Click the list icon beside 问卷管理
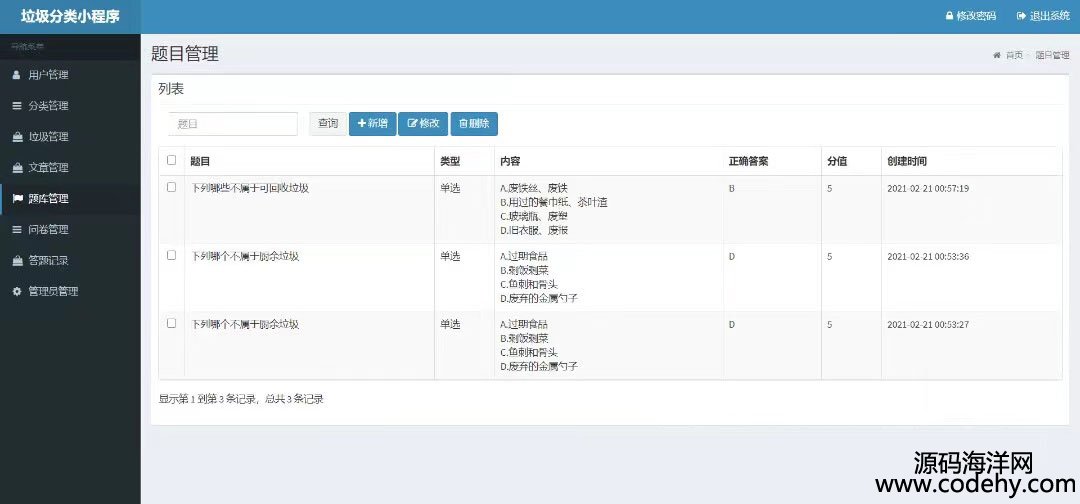Screen dimensions: 1080x504 pyautogui.click(x=17, y=229)
